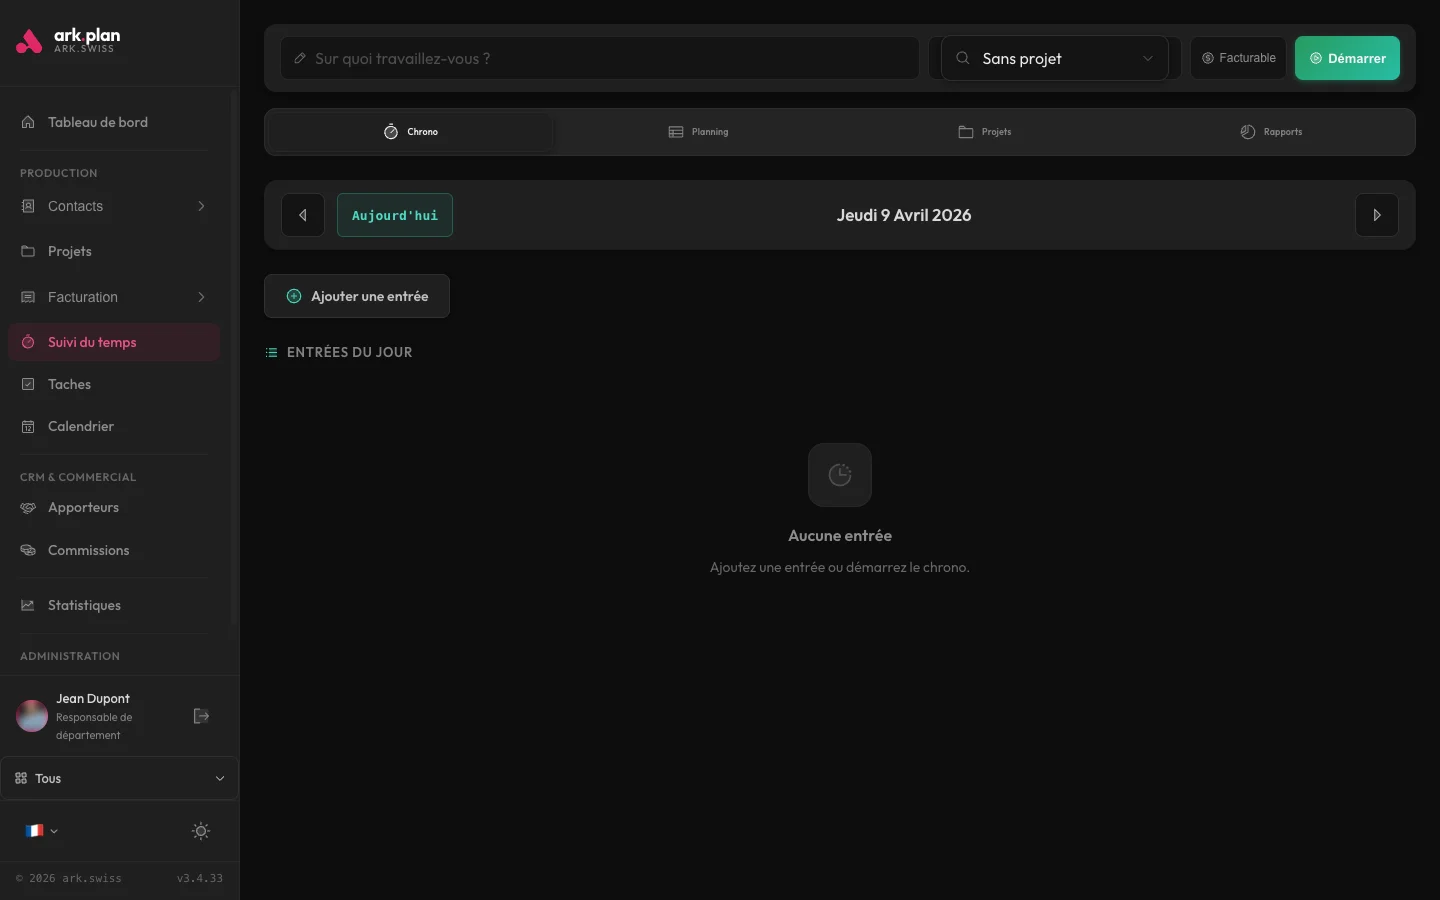Click the pie-chart icon above Aucune entrée

tap(839, 475)
